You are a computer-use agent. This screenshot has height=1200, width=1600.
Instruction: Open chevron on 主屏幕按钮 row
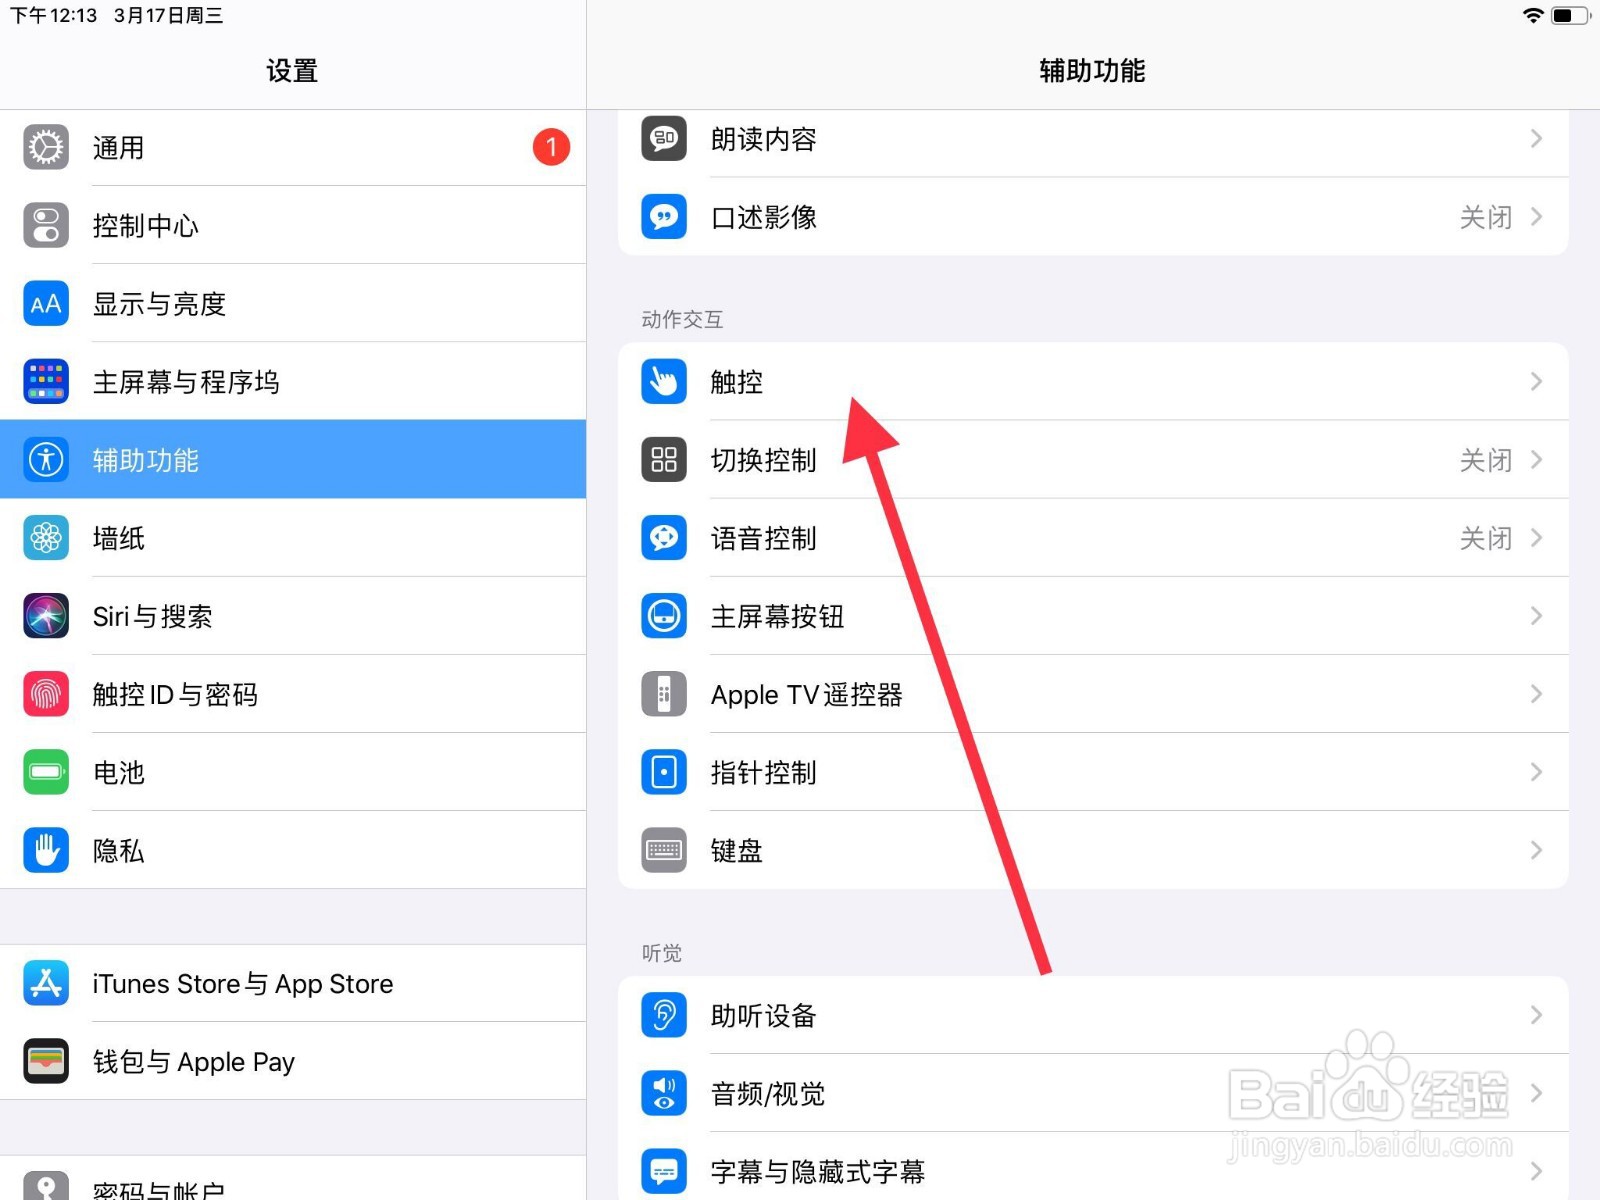pyautogui.click(x=1537, y=615)
